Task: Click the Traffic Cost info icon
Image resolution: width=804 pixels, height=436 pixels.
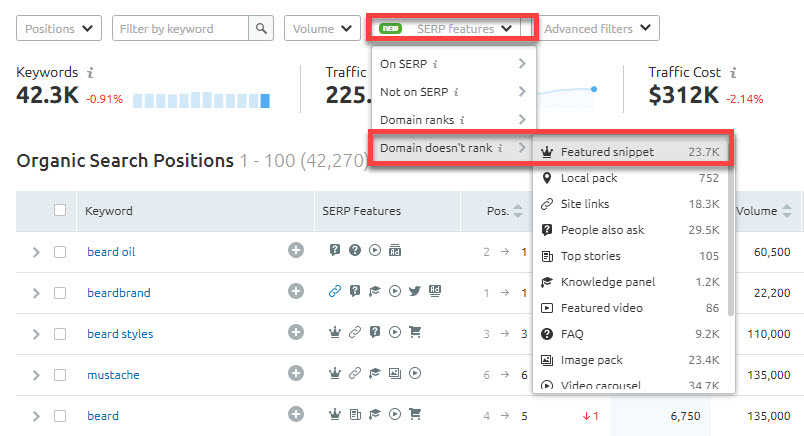Action: point(735,73)
